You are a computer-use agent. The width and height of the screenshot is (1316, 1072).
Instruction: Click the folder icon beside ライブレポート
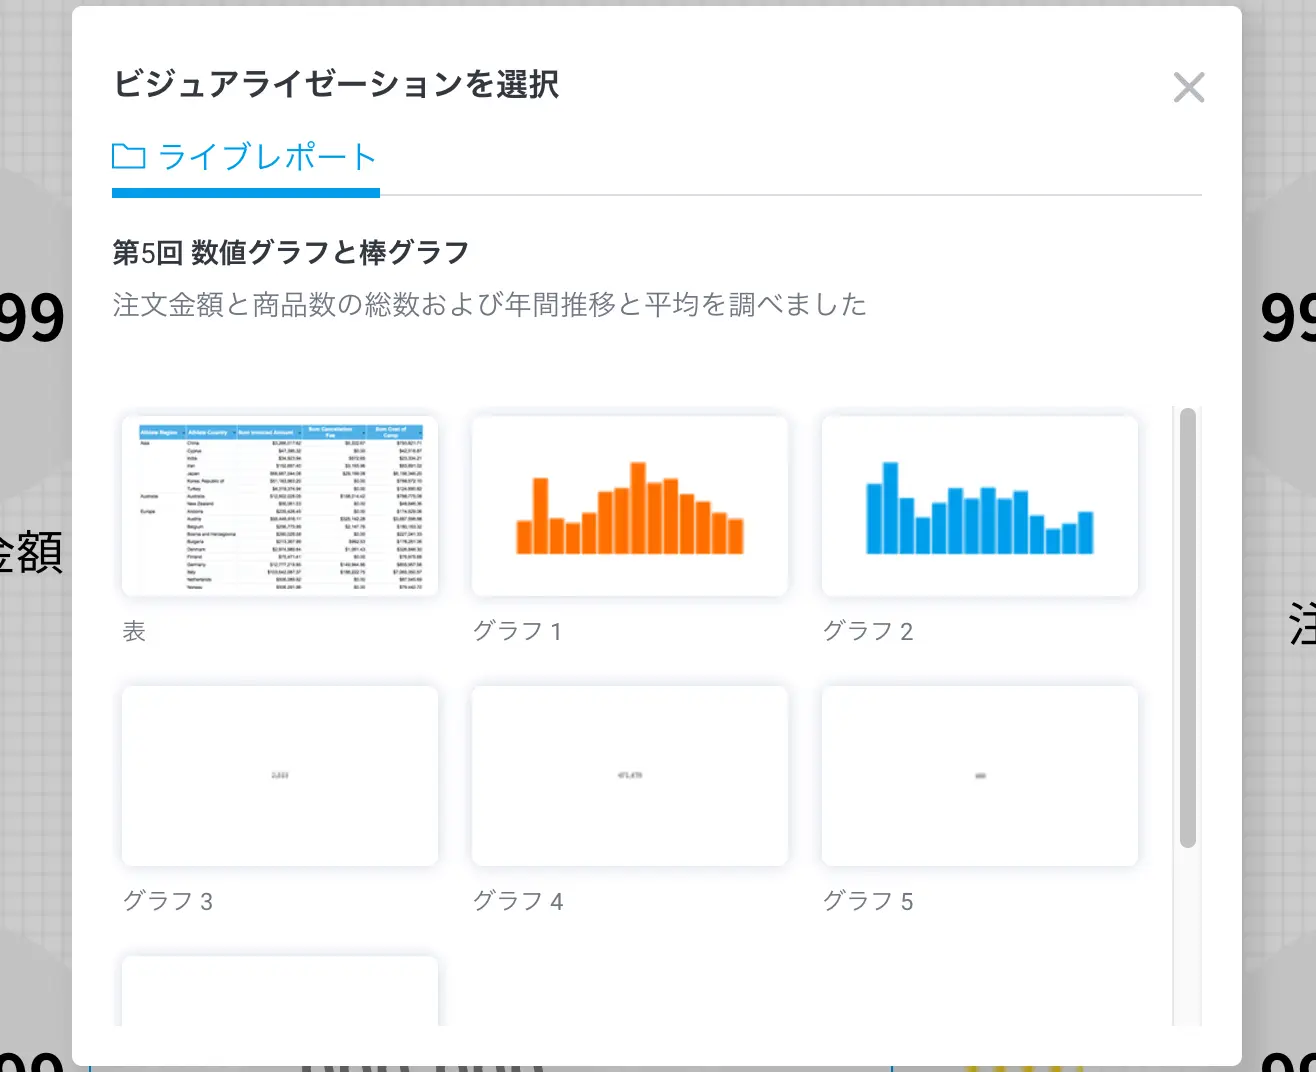pyautogui.click(x=129, y=157)
